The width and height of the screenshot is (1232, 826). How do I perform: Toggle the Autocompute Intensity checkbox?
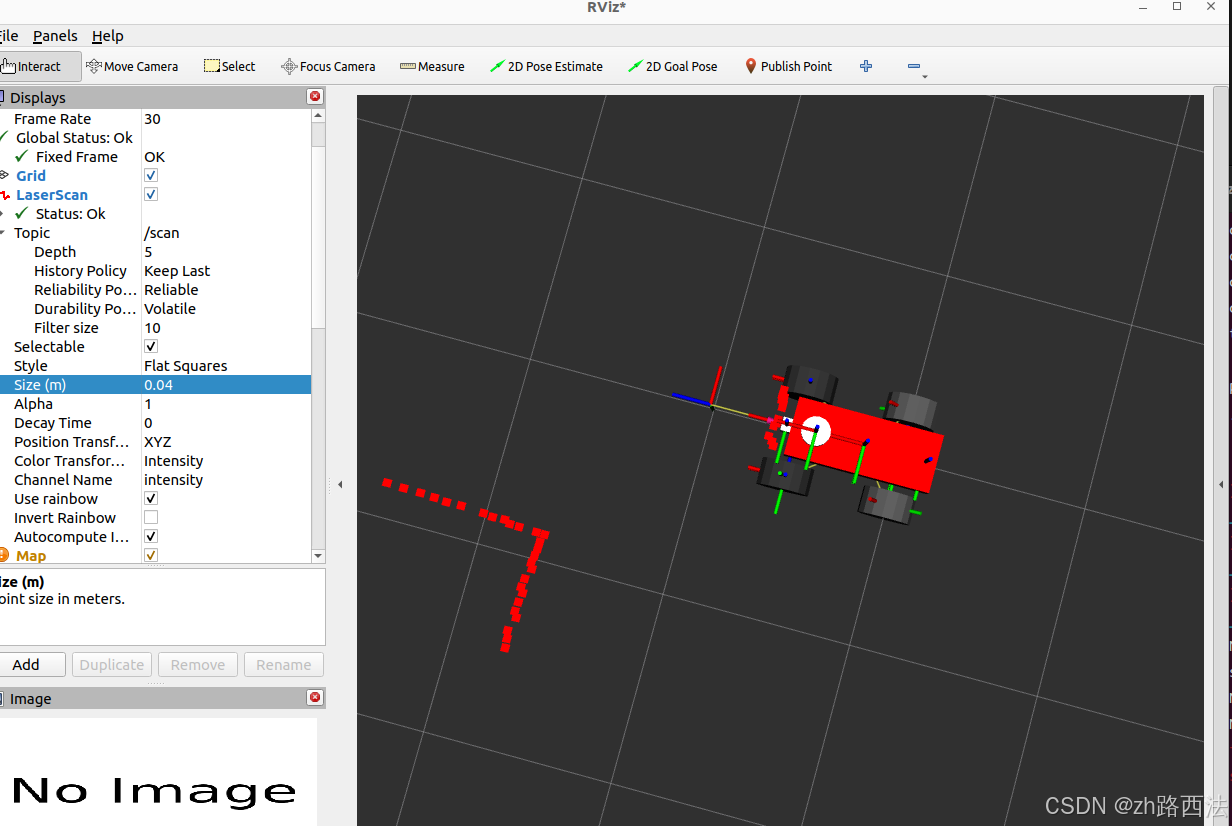pyautogui.click(x=151, y=537)
